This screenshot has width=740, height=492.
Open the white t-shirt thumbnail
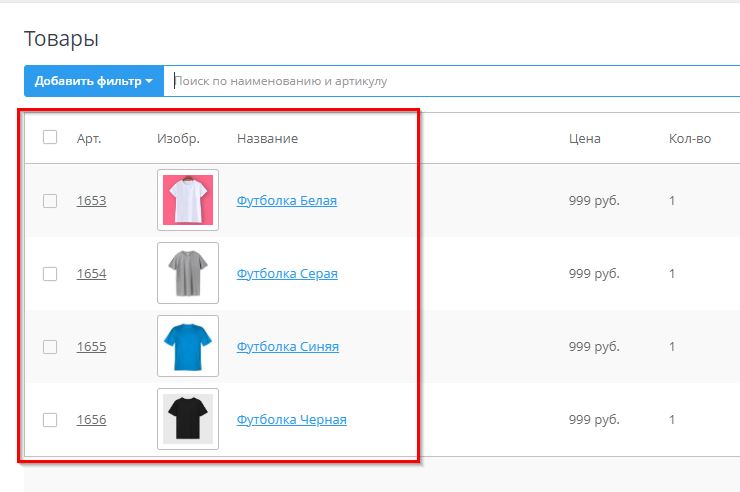[188, 200]
